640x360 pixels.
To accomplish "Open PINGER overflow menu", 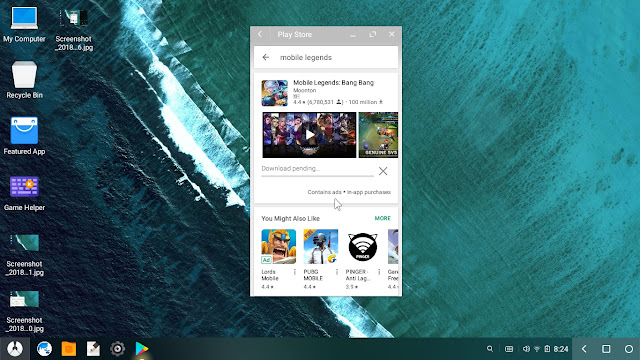I will (x=379, y=272).
